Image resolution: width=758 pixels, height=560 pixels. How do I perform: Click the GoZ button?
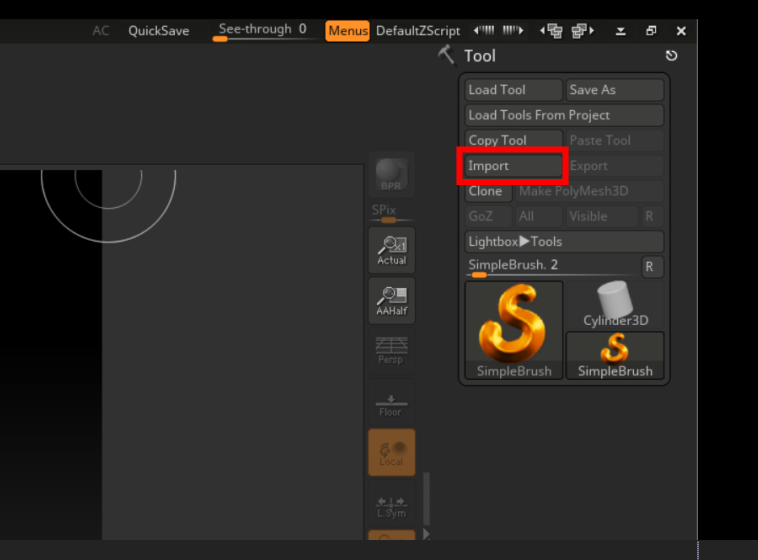pyautogui.click(x=488, y=216)
